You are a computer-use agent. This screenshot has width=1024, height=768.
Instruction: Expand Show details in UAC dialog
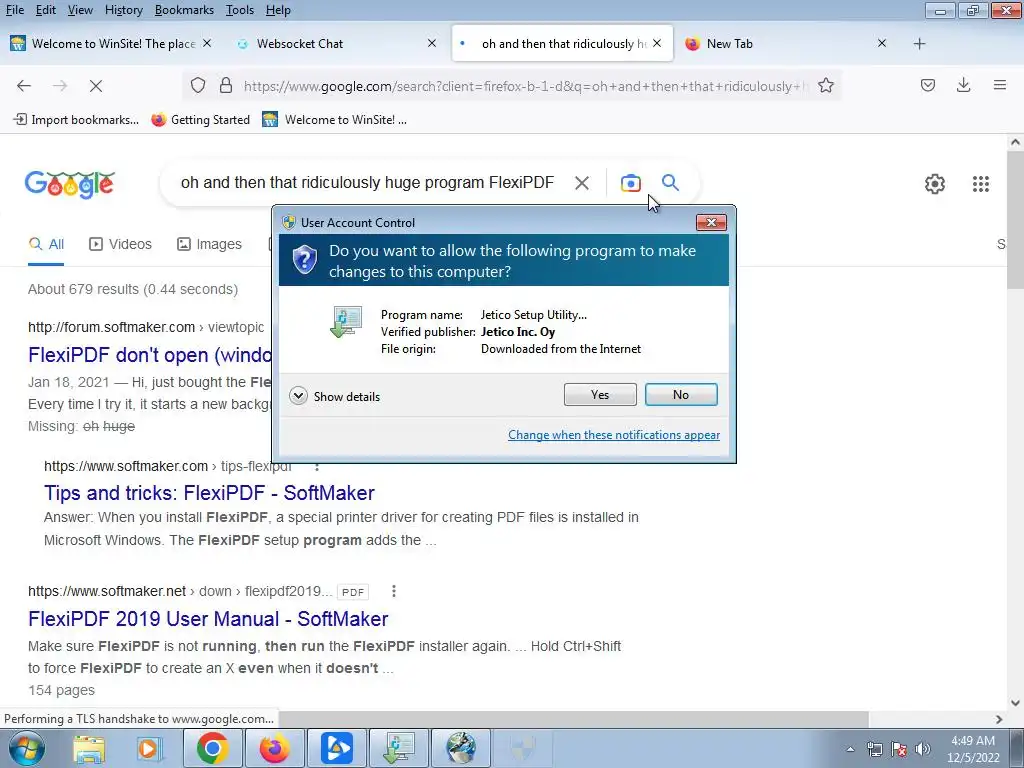tap(334, 396)
